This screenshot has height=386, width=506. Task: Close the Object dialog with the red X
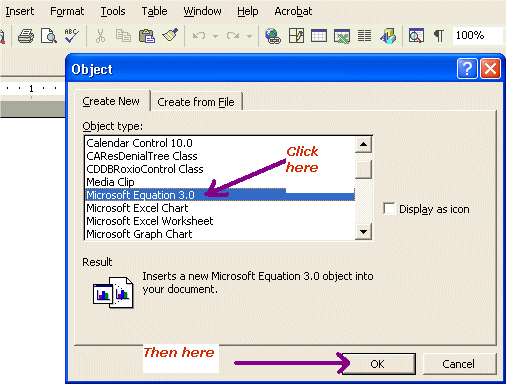(x=490, y=69)
